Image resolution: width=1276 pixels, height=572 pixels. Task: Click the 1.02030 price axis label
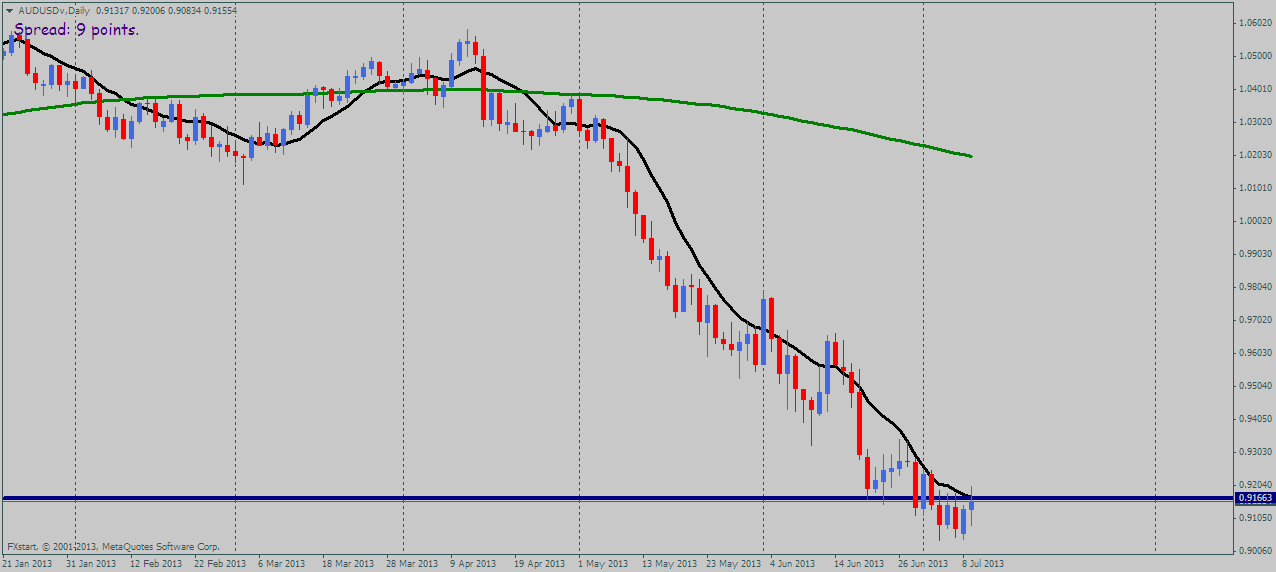pyautogui.click(x=1255, y=155)
